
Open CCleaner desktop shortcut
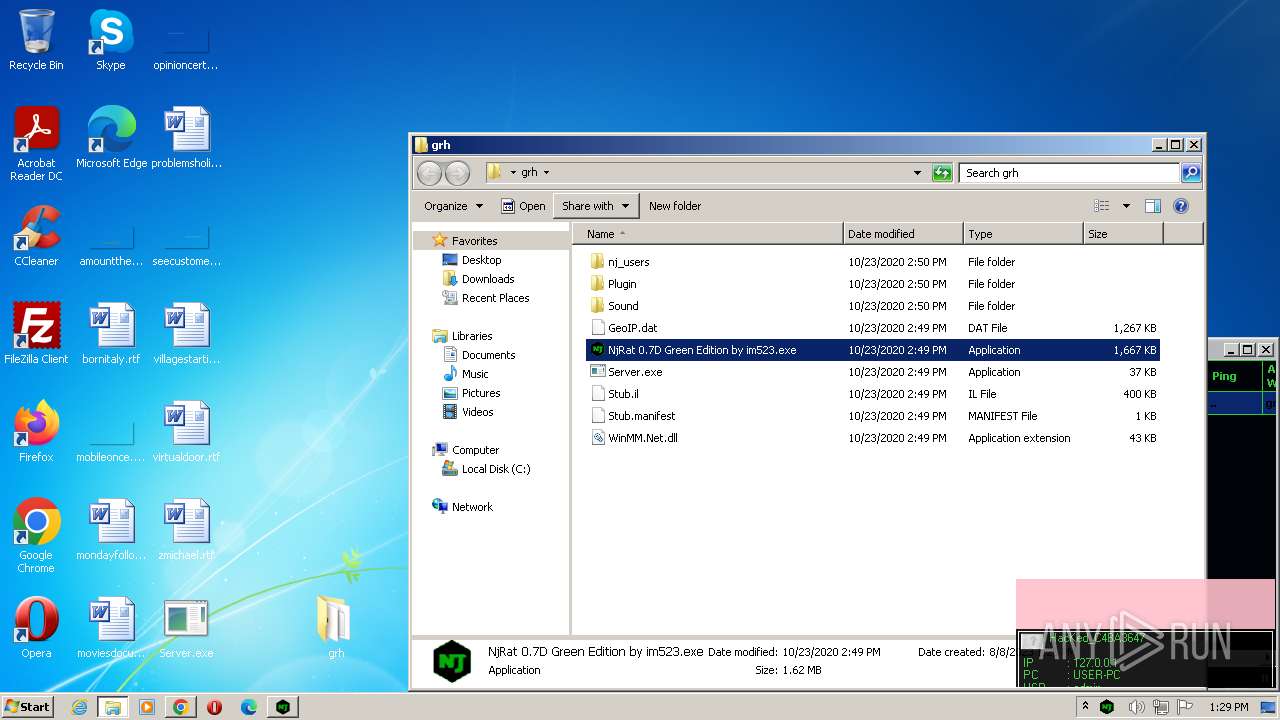[36, 236]
